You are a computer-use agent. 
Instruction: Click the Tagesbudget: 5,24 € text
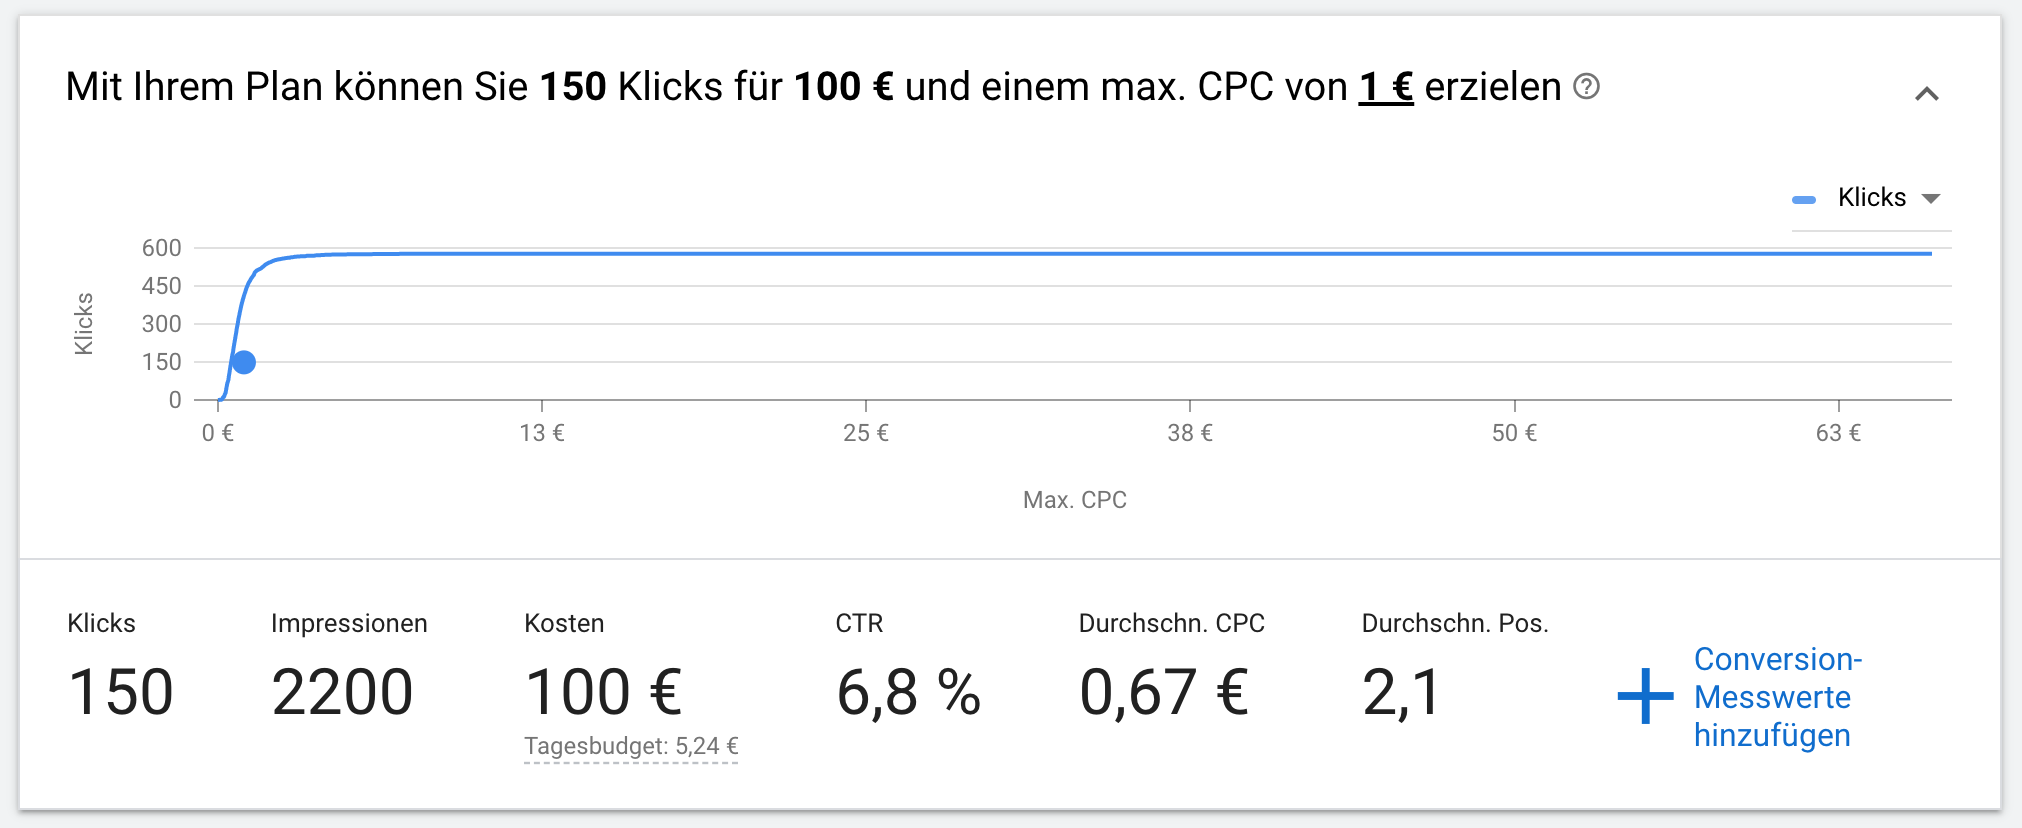(631, 746)
